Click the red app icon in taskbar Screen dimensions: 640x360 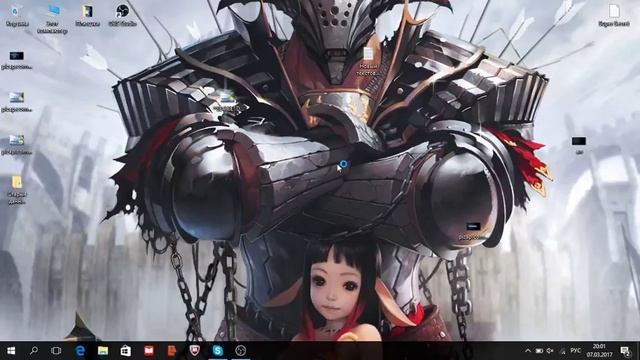149,351
